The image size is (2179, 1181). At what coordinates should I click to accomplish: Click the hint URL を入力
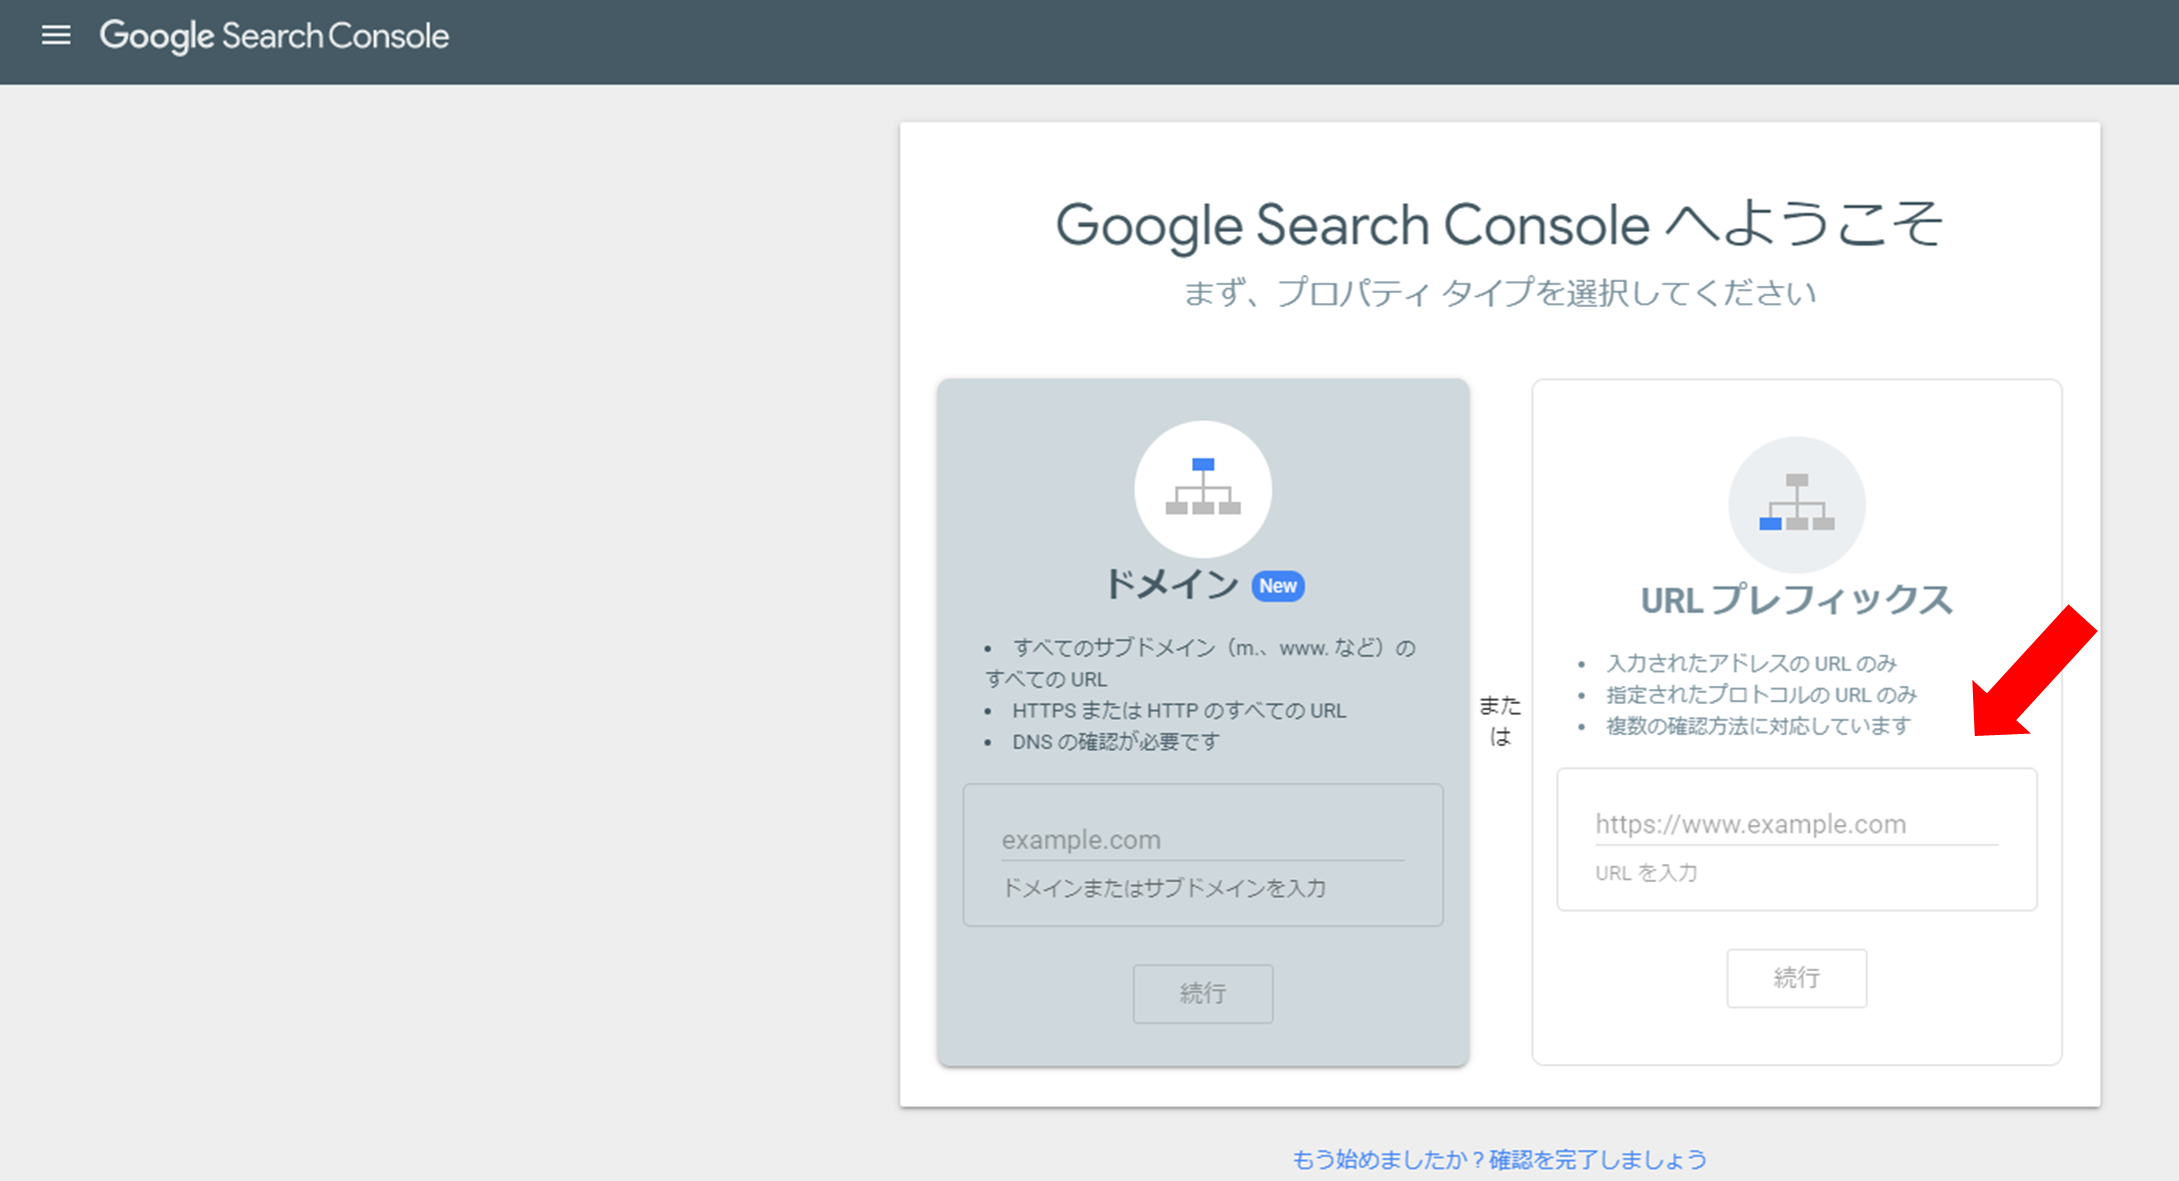(x=1646, y=873)
